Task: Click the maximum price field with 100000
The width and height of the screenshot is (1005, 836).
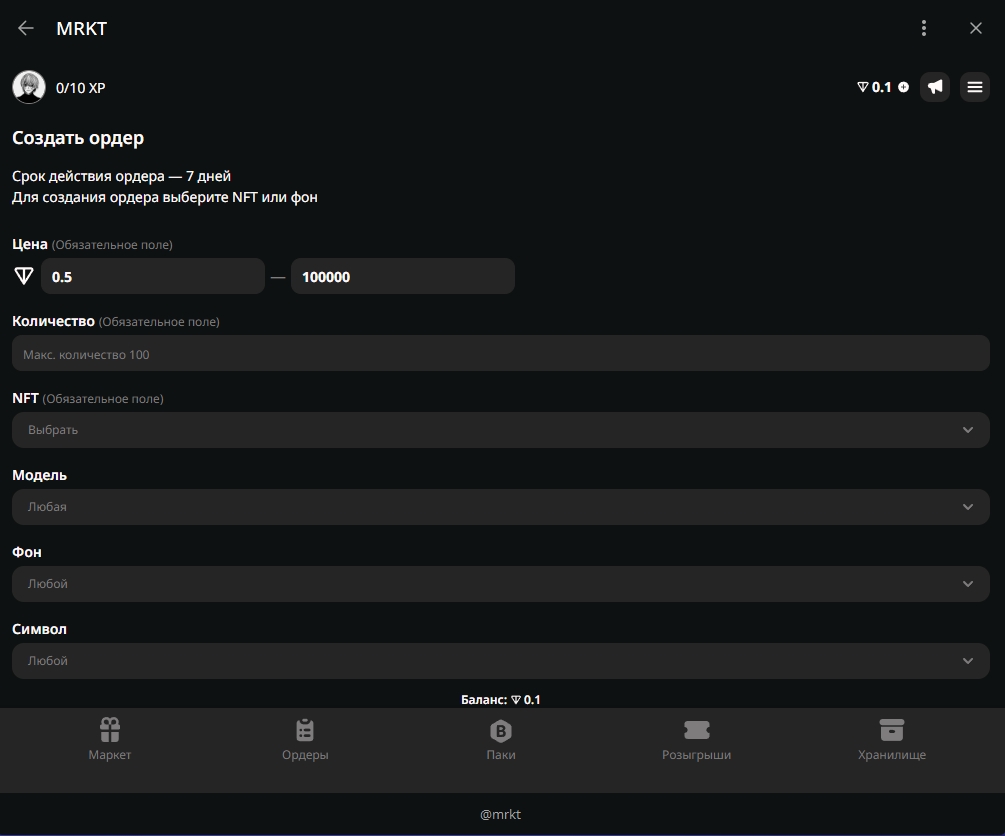Action: click(402, 276)
